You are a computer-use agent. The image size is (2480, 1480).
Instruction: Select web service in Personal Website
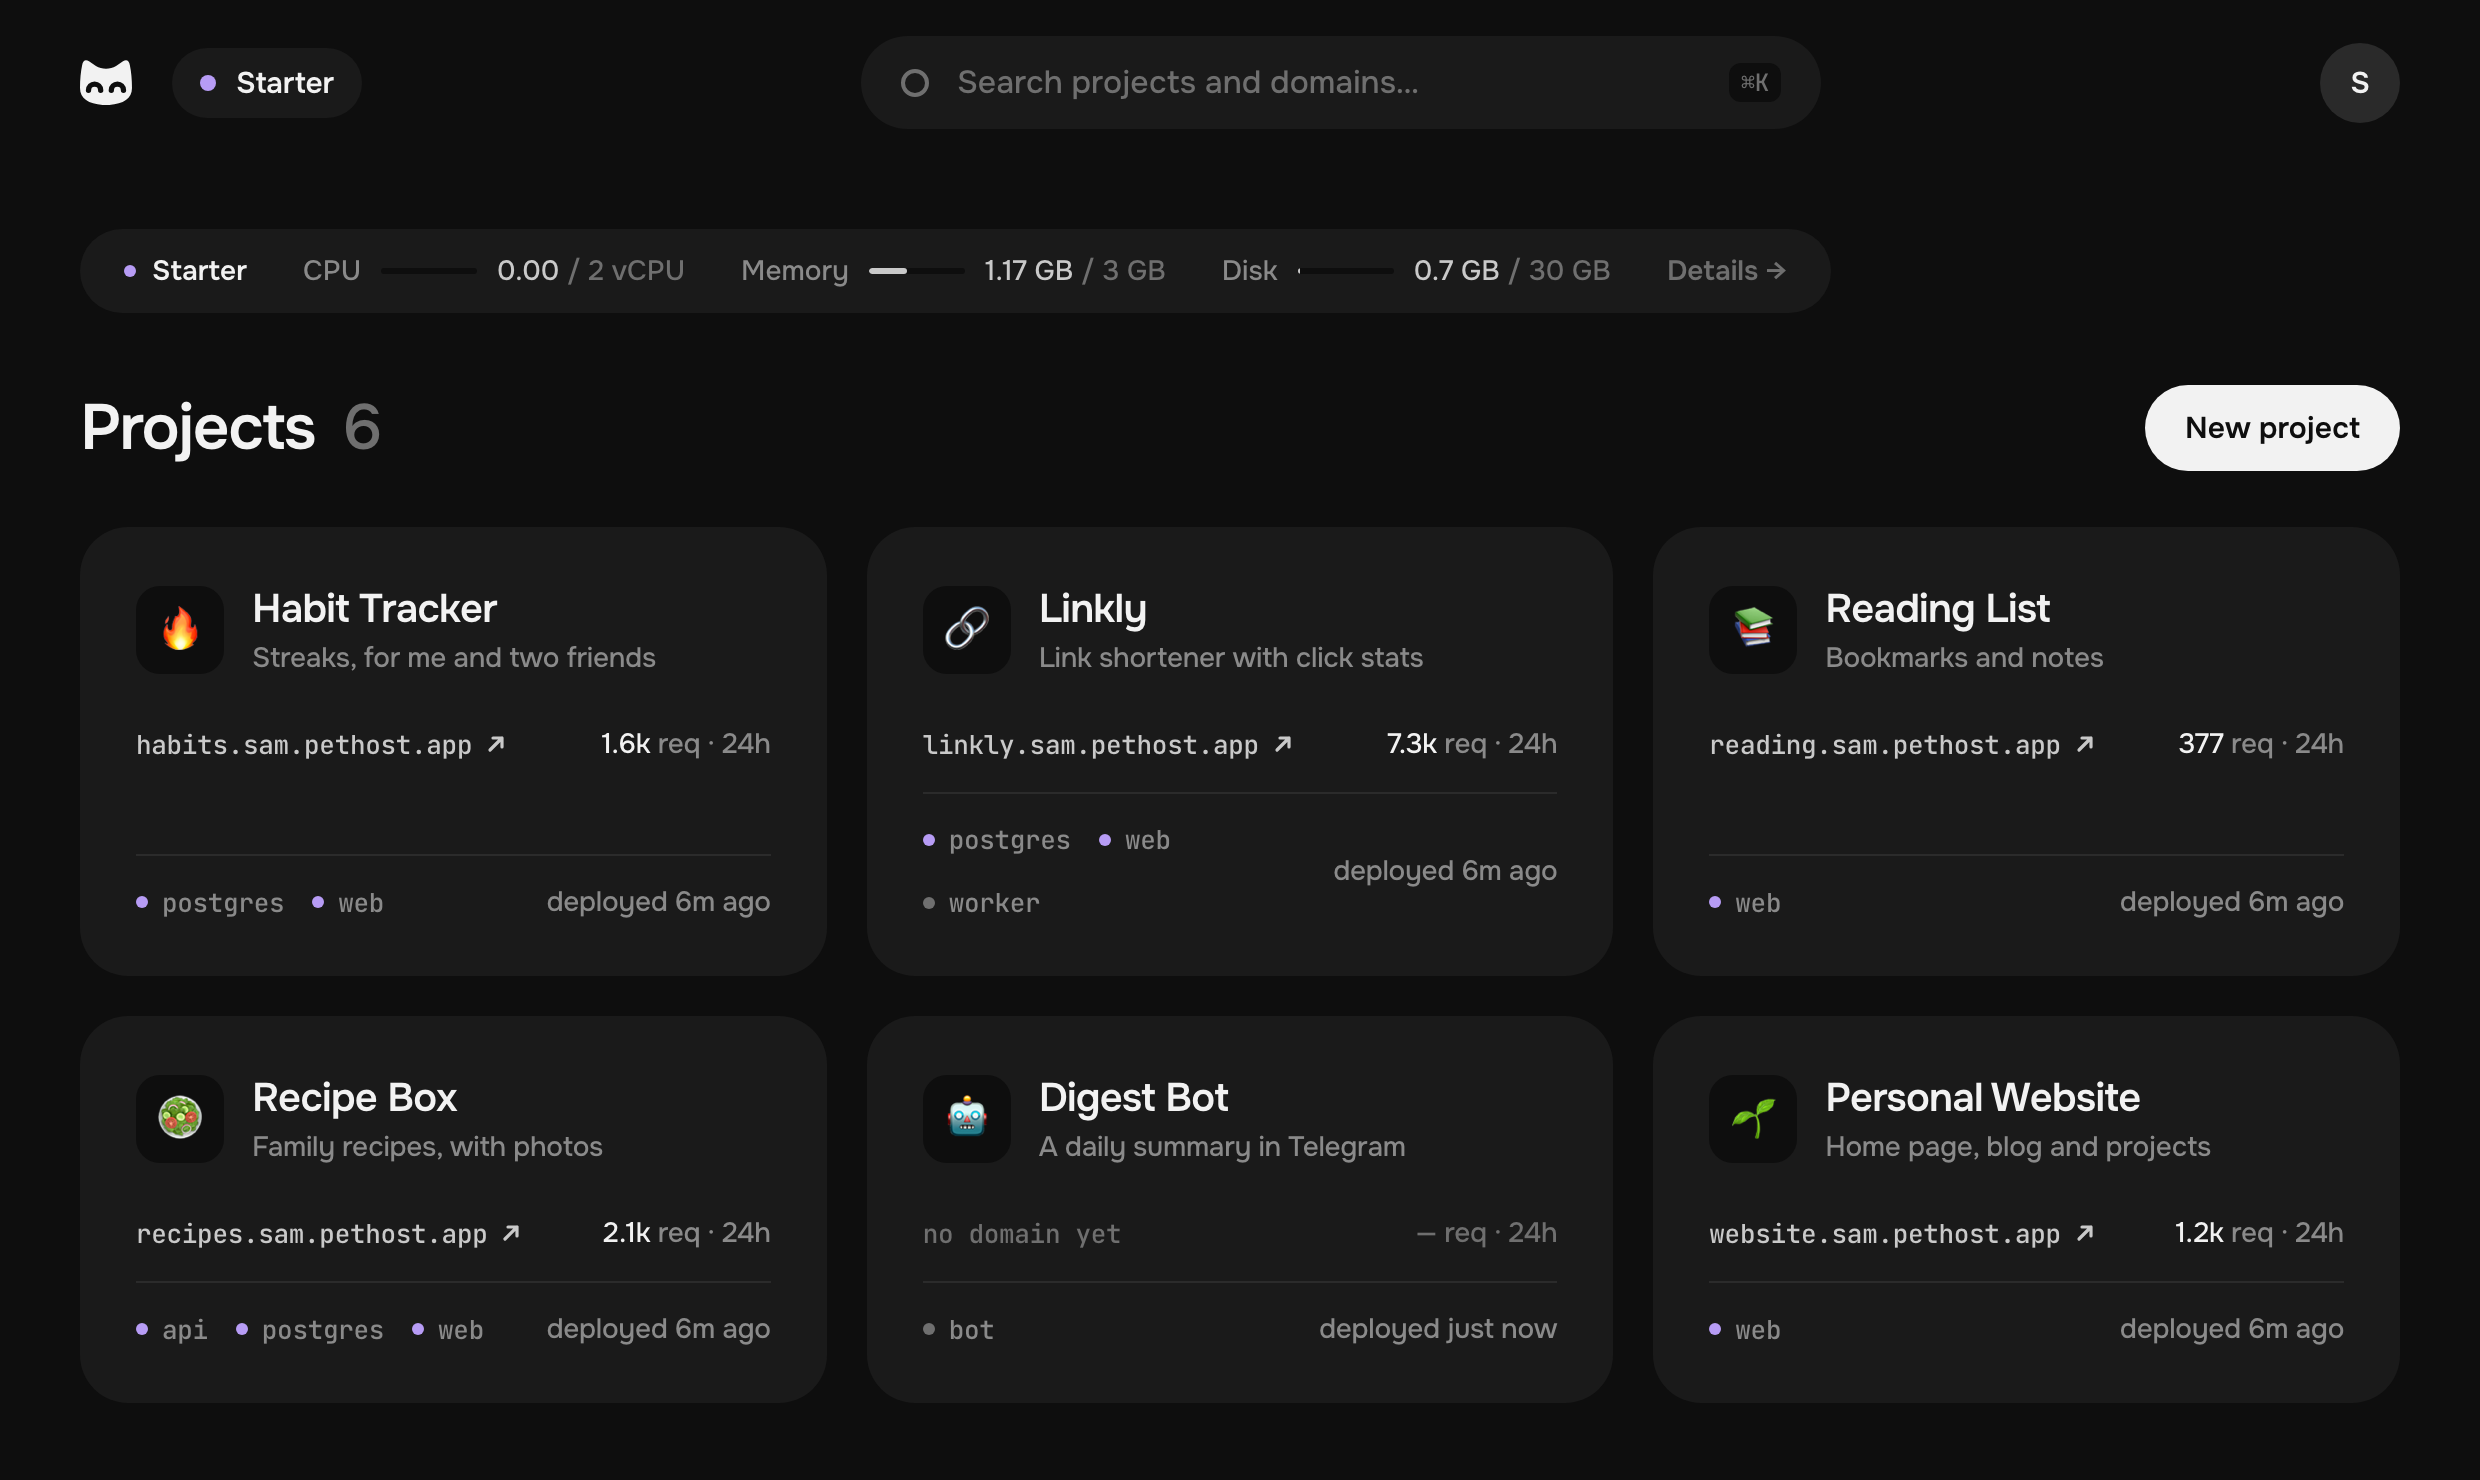1745,1330
